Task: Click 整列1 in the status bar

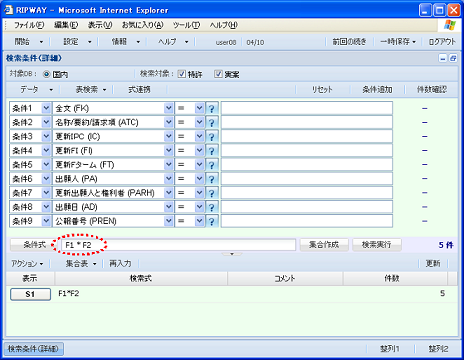Action: [x=390, y=349]
